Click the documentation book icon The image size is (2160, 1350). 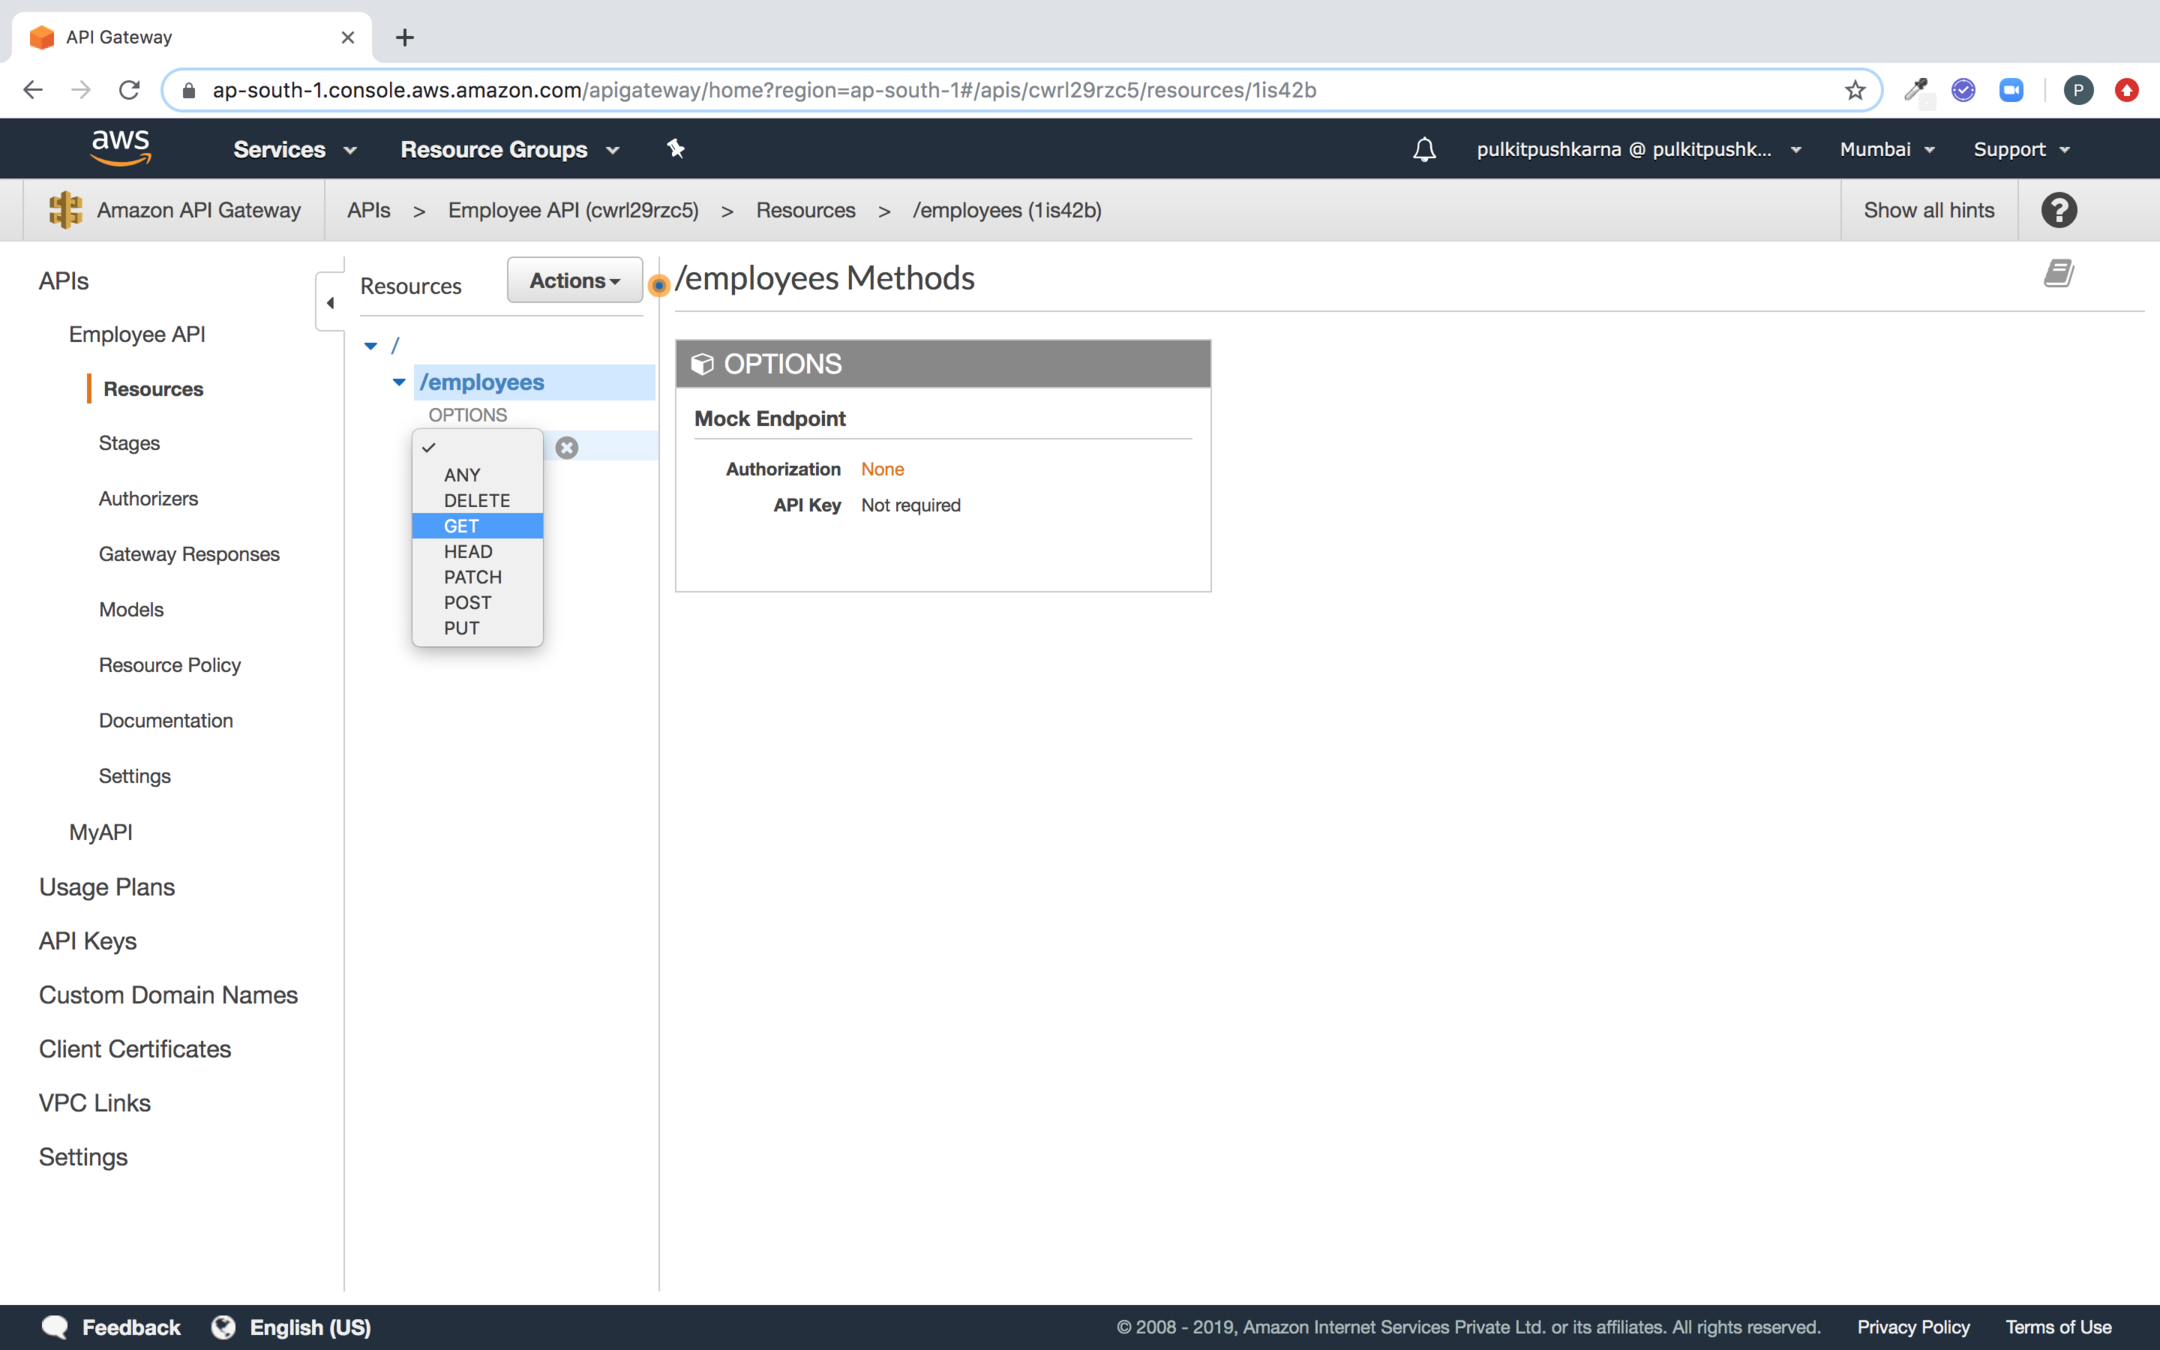[2058, 273]
